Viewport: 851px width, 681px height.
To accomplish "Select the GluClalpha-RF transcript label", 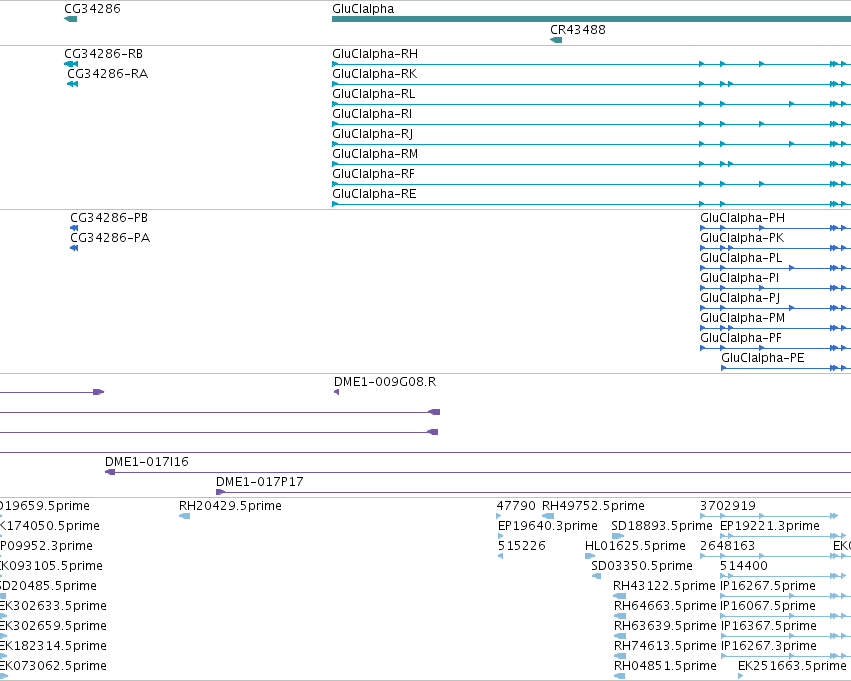I will (x=373, y=174).
